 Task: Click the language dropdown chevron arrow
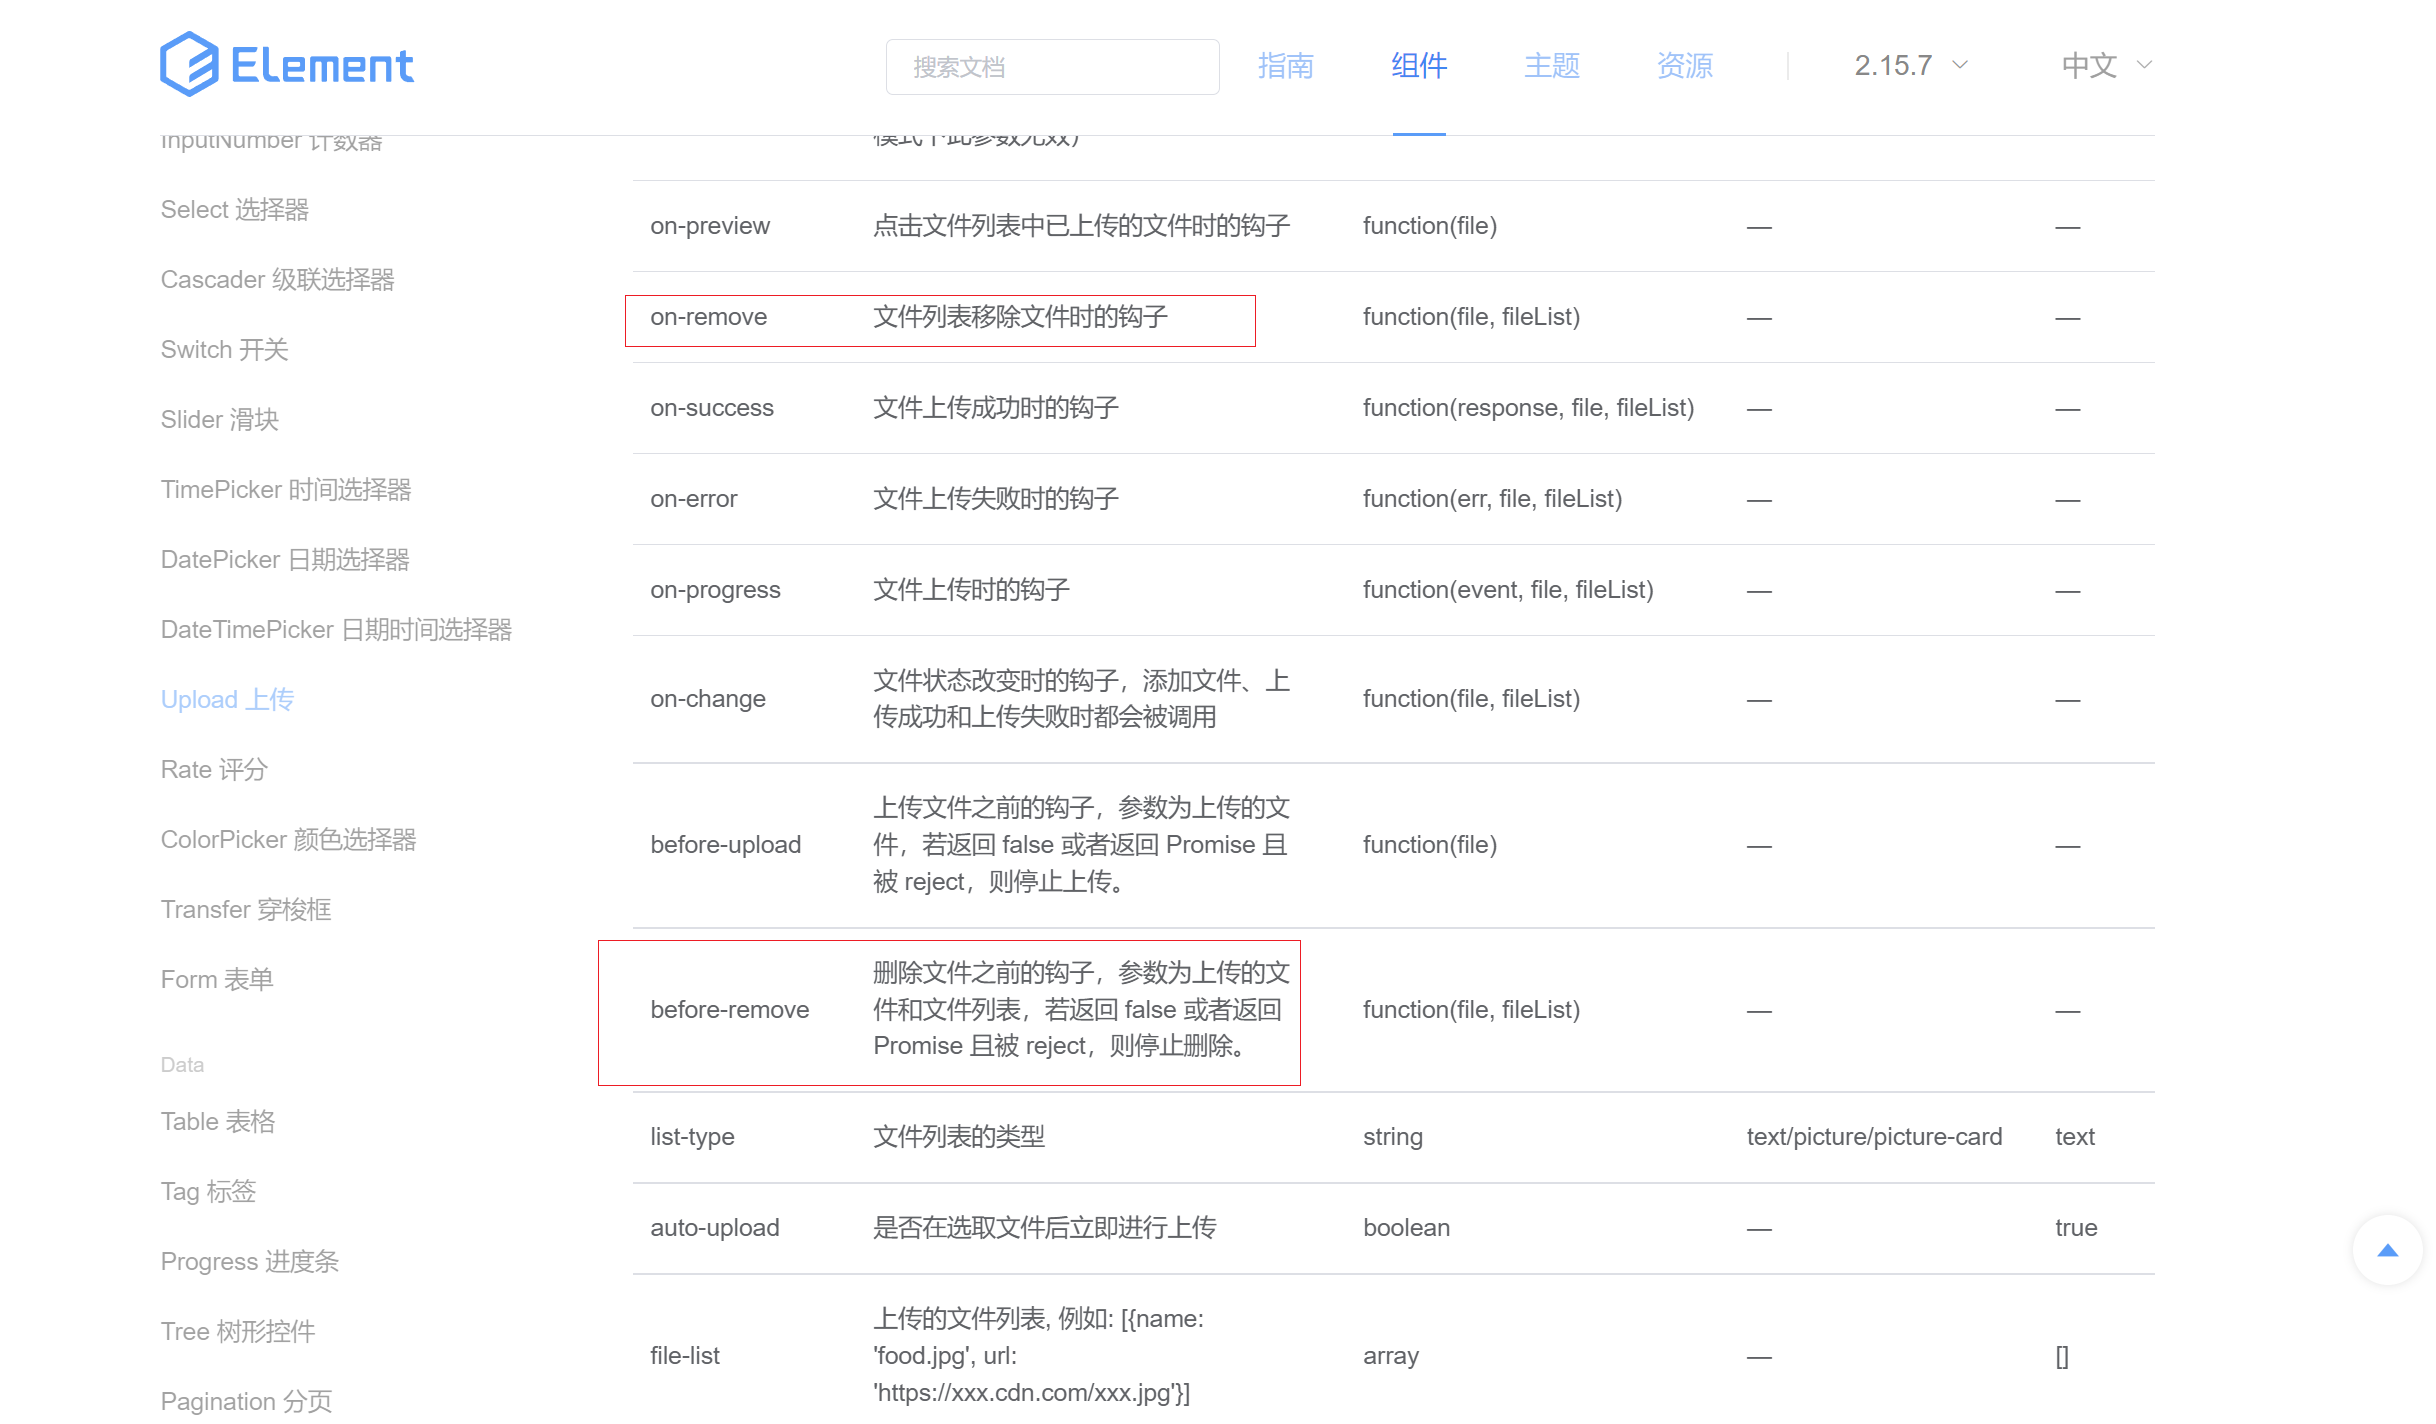point(2144,66)
